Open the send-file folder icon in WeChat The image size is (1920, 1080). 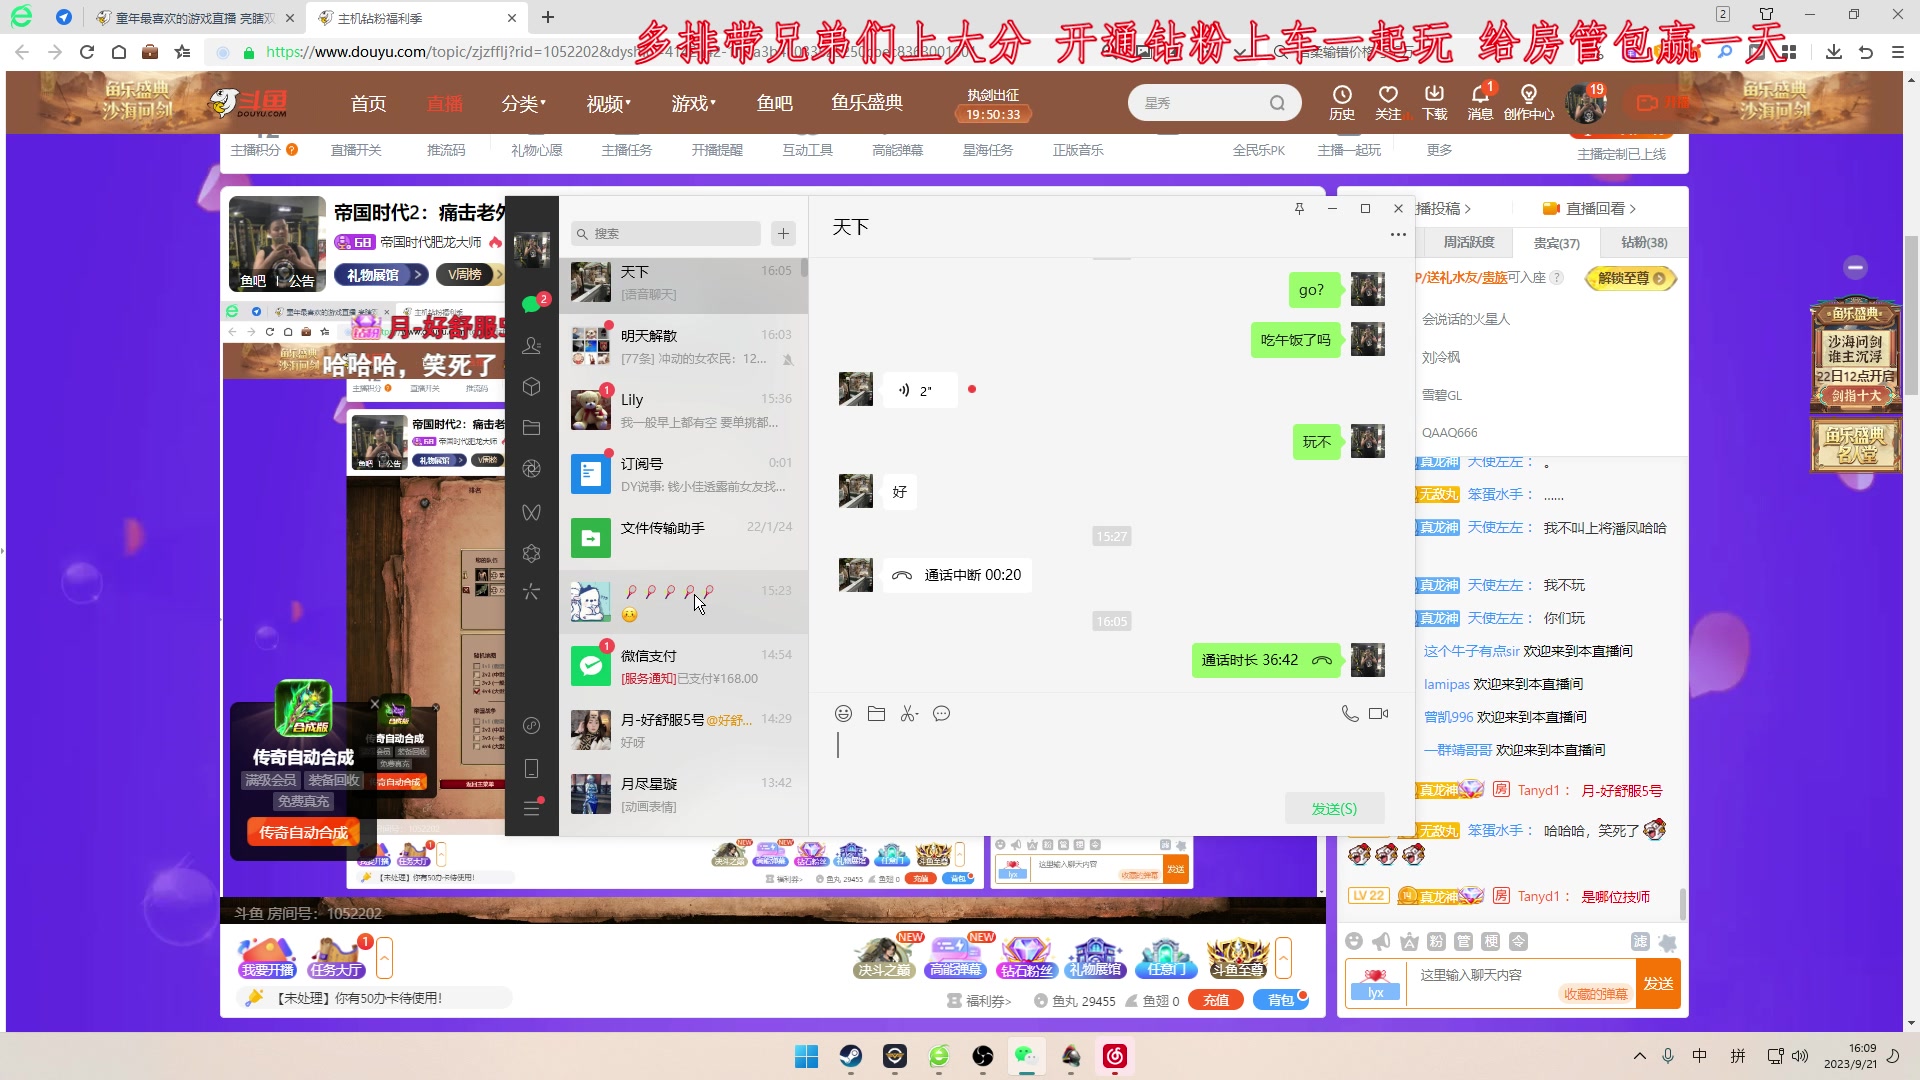(876, 713)
